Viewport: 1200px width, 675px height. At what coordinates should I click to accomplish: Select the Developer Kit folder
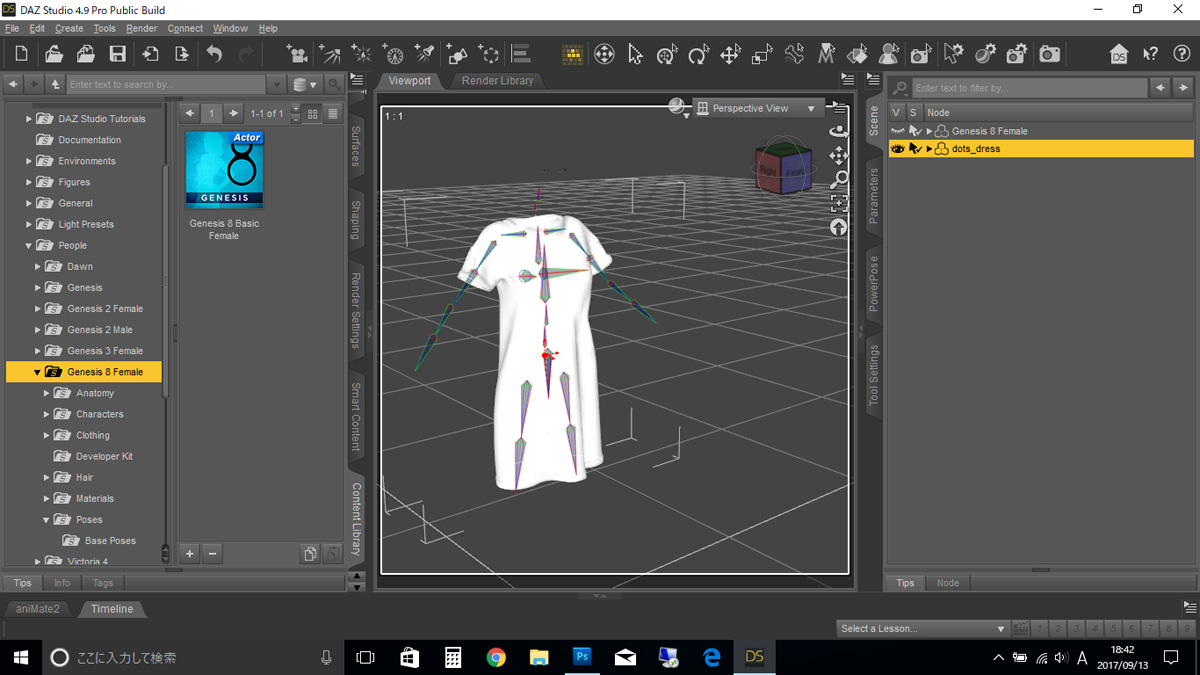pos(104,457)
